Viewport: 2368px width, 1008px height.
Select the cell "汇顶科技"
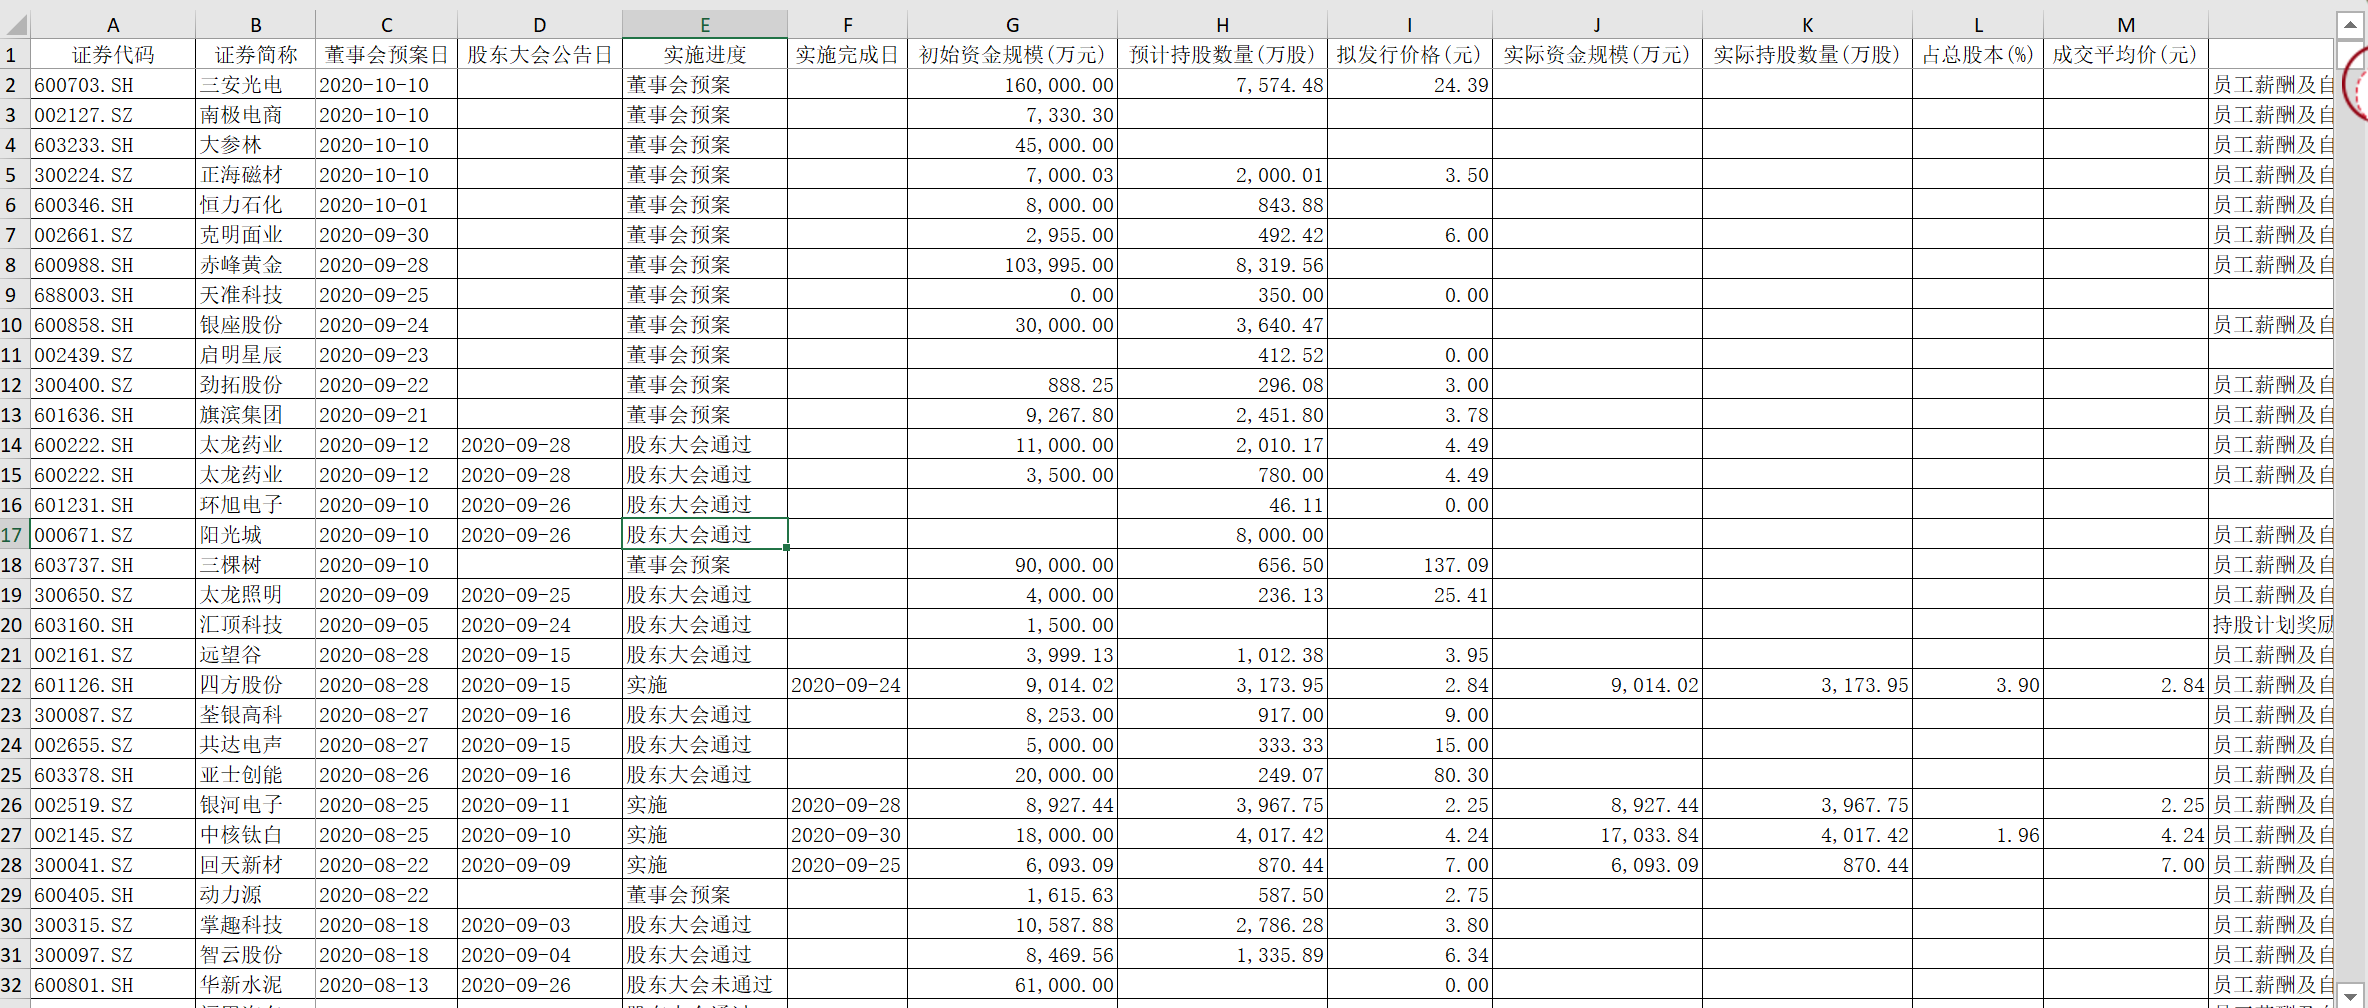coord(256,624)
